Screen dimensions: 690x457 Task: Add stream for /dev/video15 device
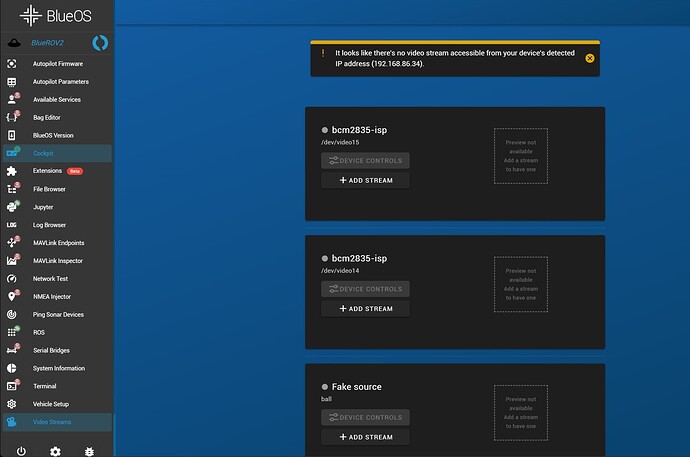click(x=365, y=181)
